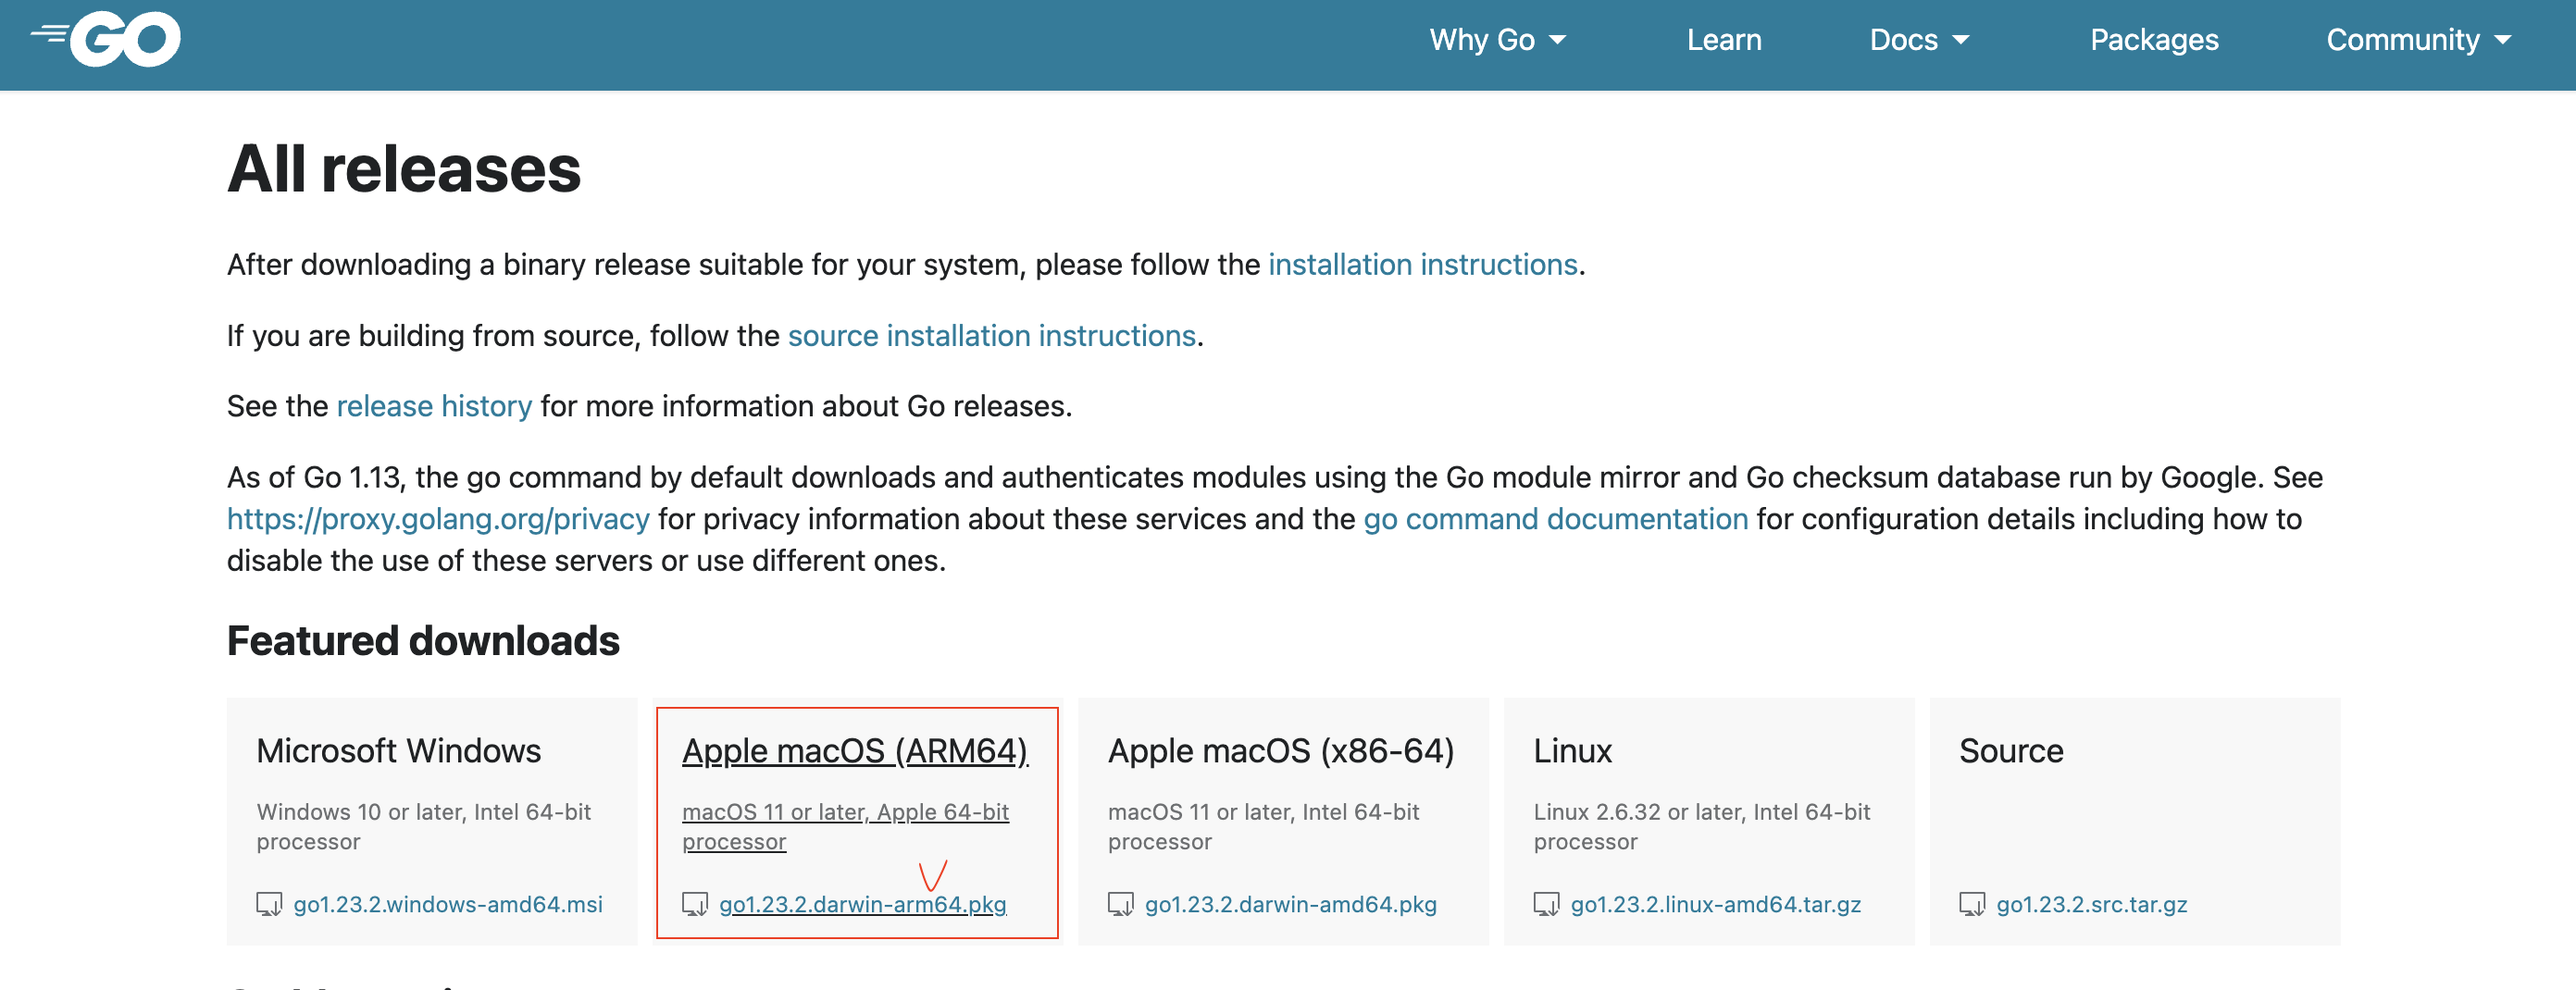Expand the Docs dropdown arrow
This screenshot has width=2576, height=990.
tap(1961, 40)
